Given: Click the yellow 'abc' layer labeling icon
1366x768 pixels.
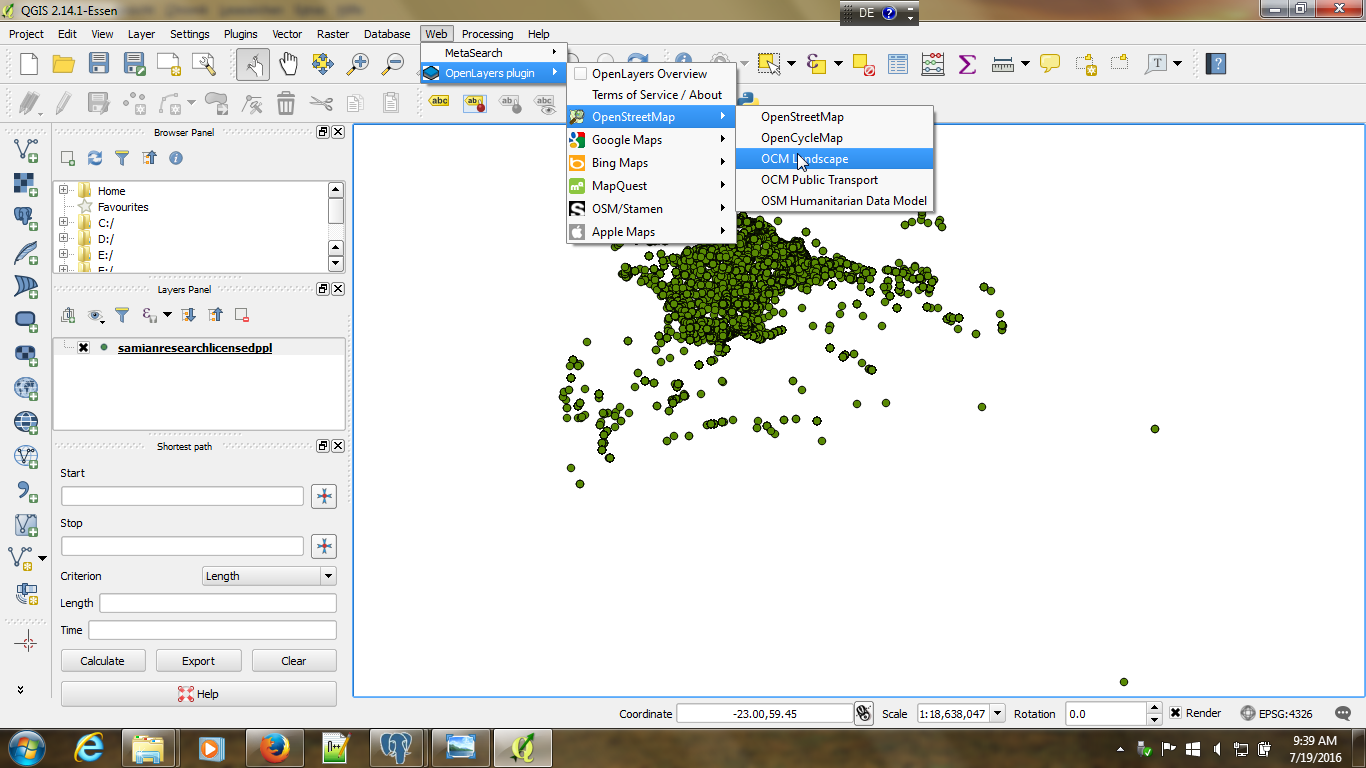Looking at the screenshot, I should (439, 101).
